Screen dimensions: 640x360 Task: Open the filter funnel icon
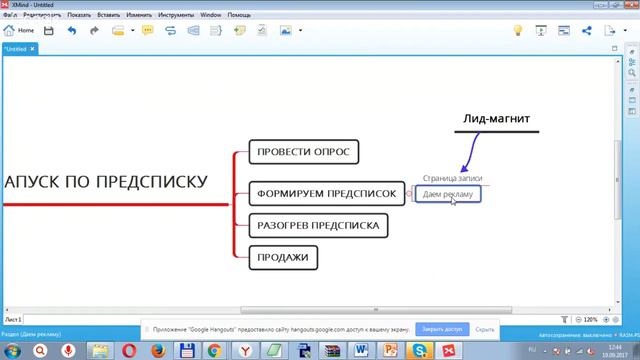coord(564,320)
